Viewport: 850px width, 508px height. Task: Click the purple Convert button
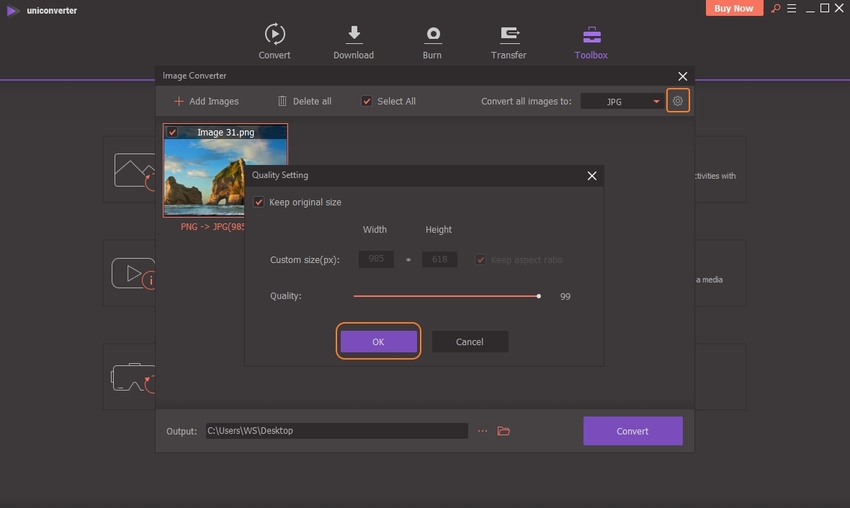click(632, 431)
